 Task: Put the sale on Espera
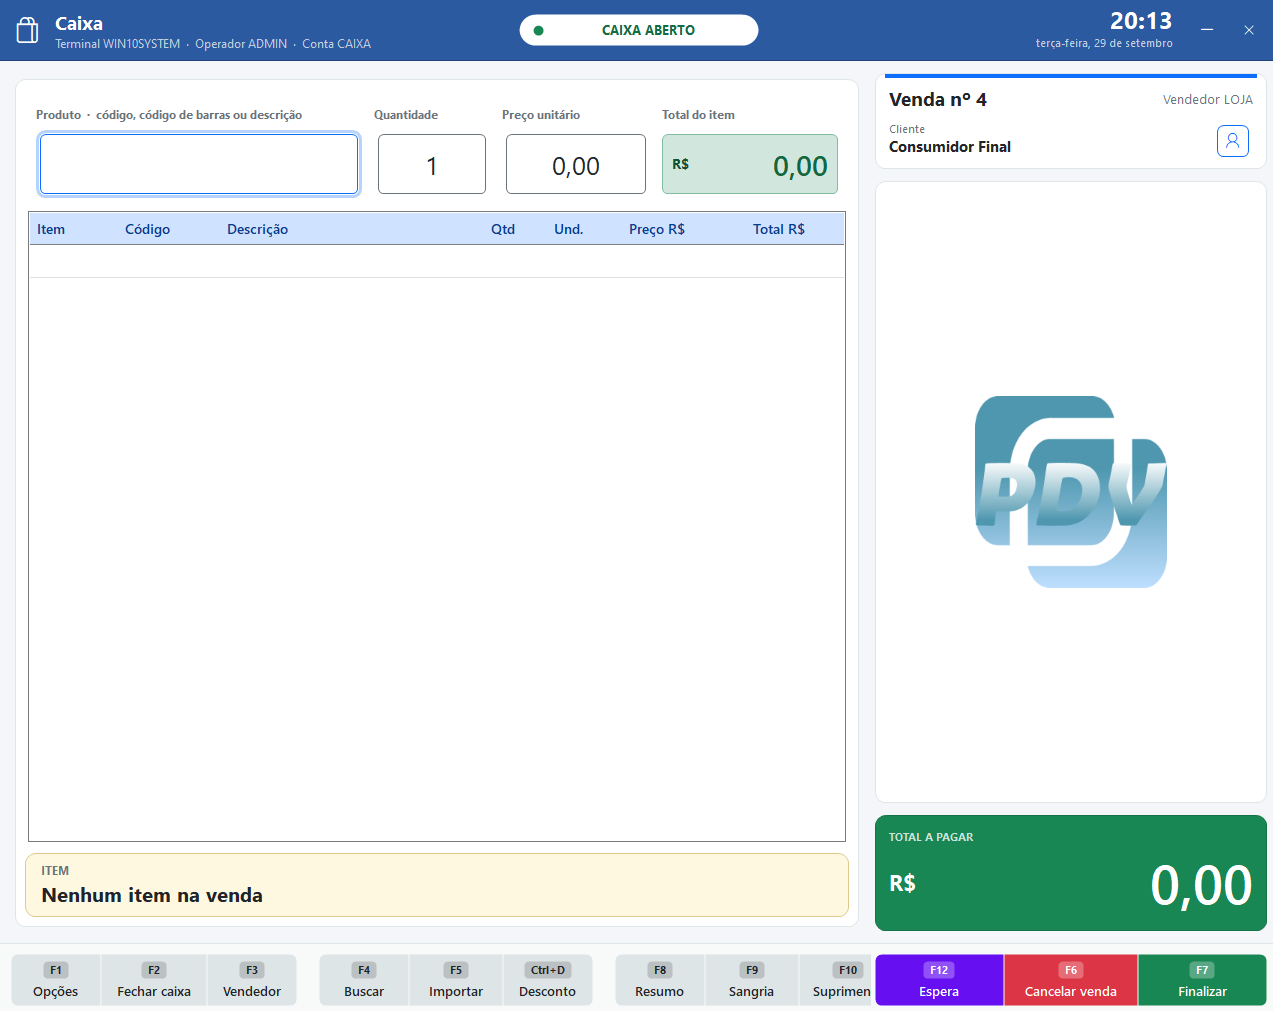point(939,980)
